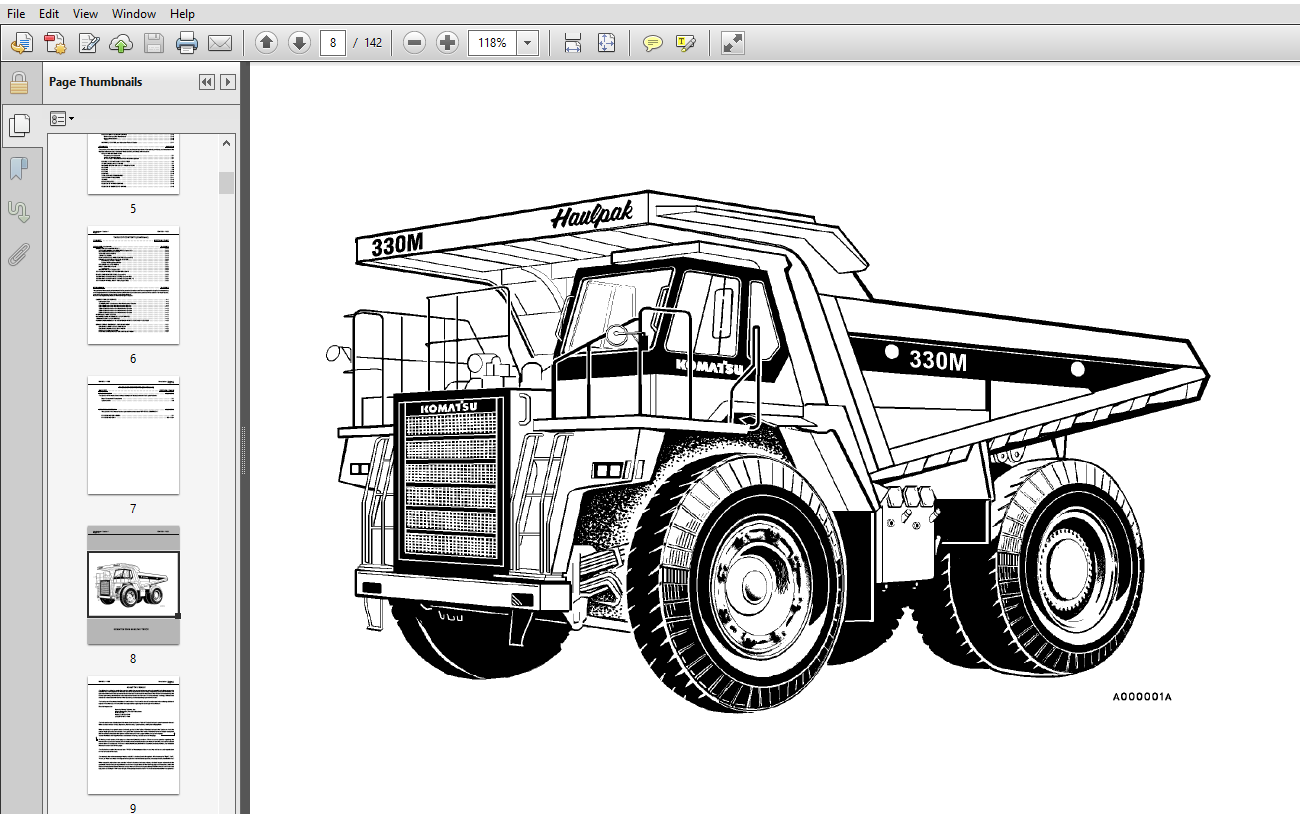Image resolution: width=1300 pixels, height=814 pixels.
Task: Click the zoom out minus button
Action: (x=415, y=43)
